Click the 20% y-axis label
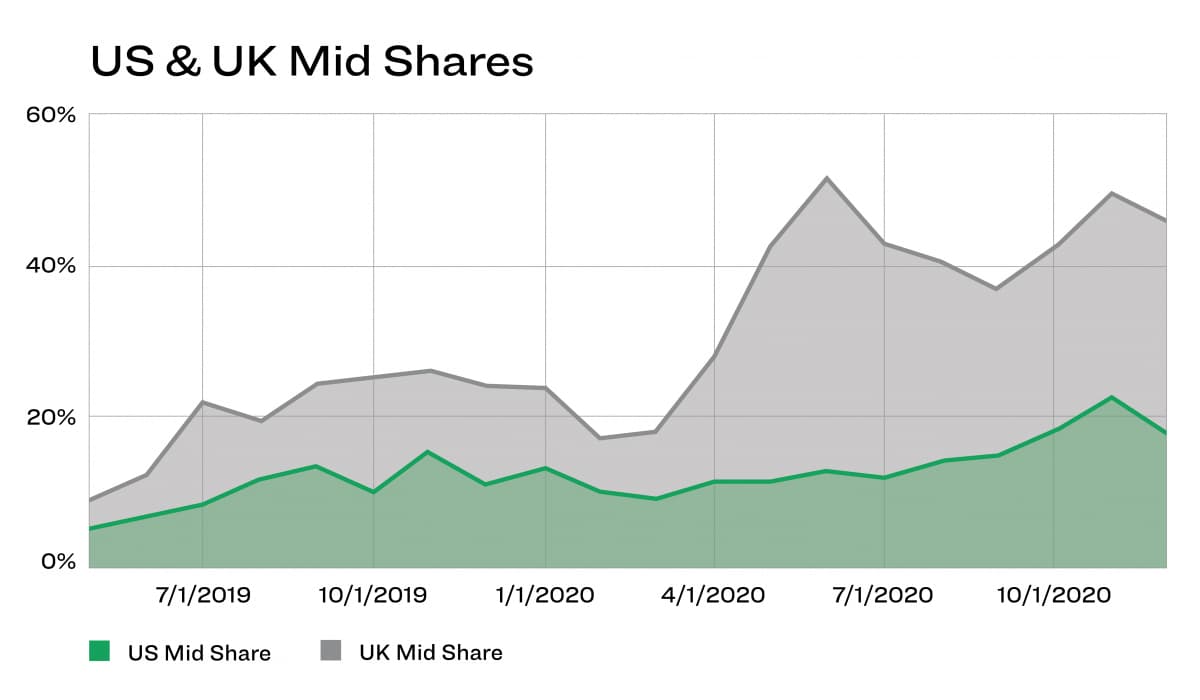Image resolution: width=1200 pixels, height=700 pixels. click(52, 416)
